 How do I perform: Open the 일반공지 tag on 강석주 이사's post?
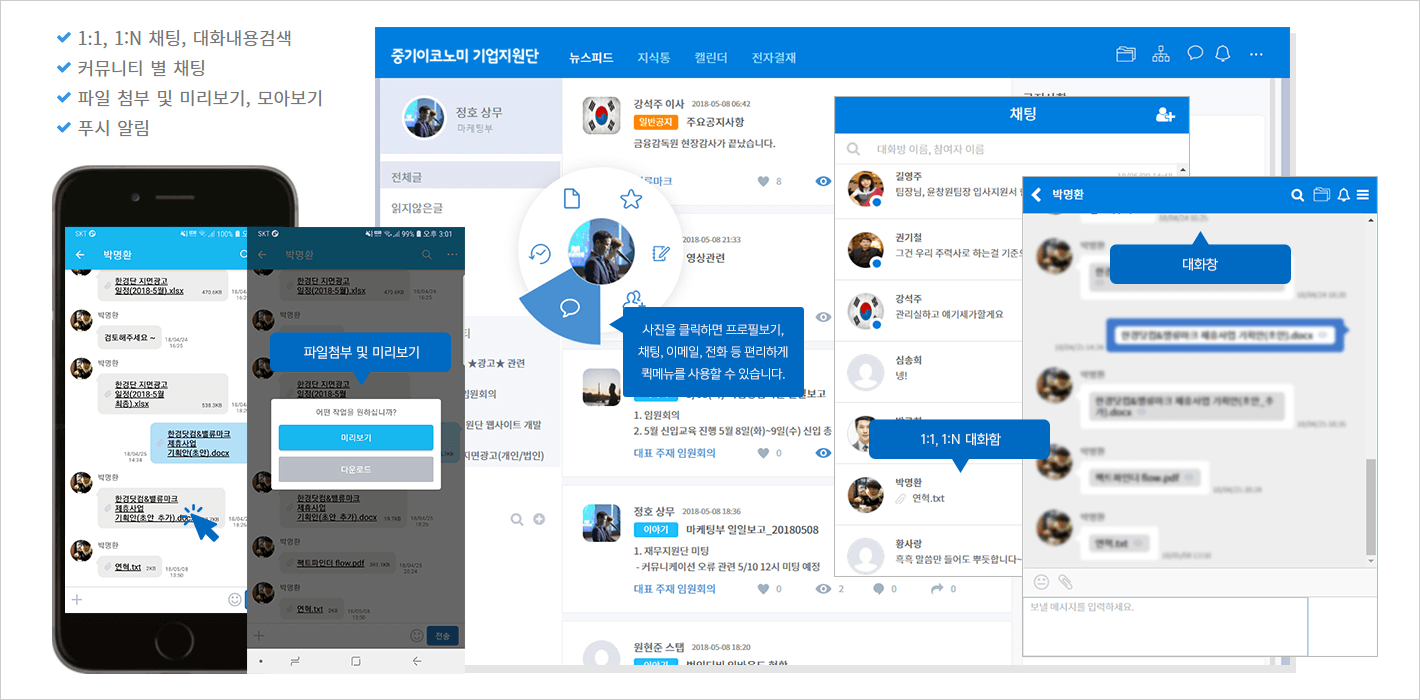click(656, 122)
